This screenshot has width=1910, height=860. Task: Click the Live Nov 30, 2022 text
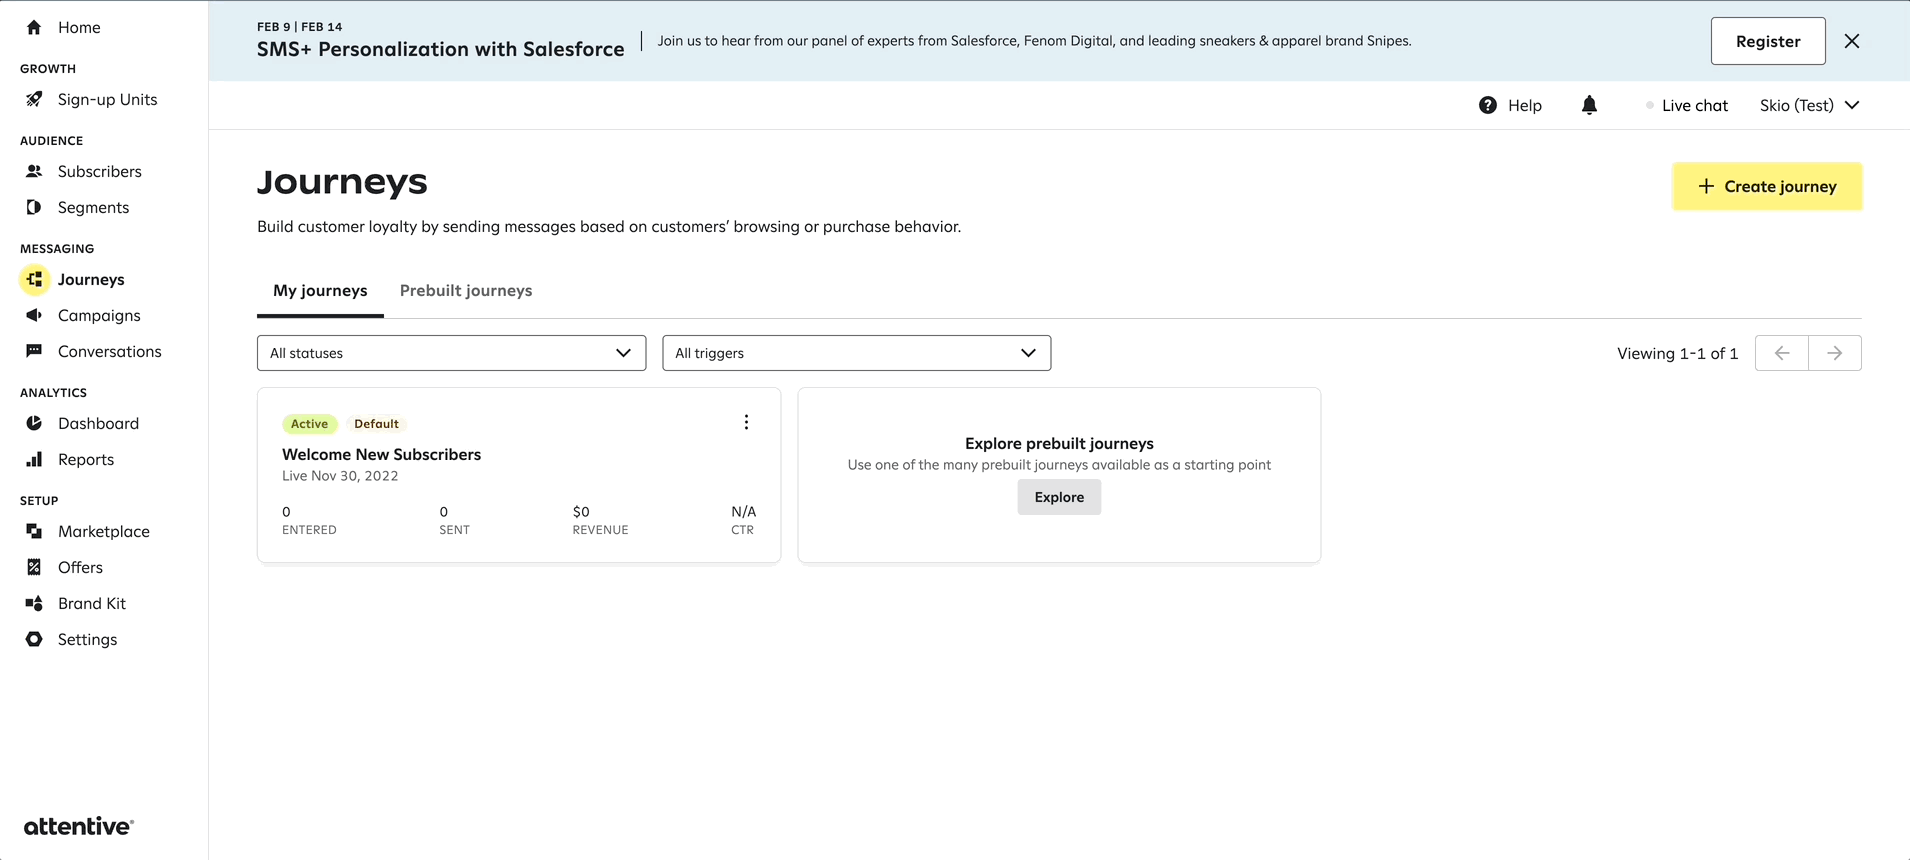[340, 476]
